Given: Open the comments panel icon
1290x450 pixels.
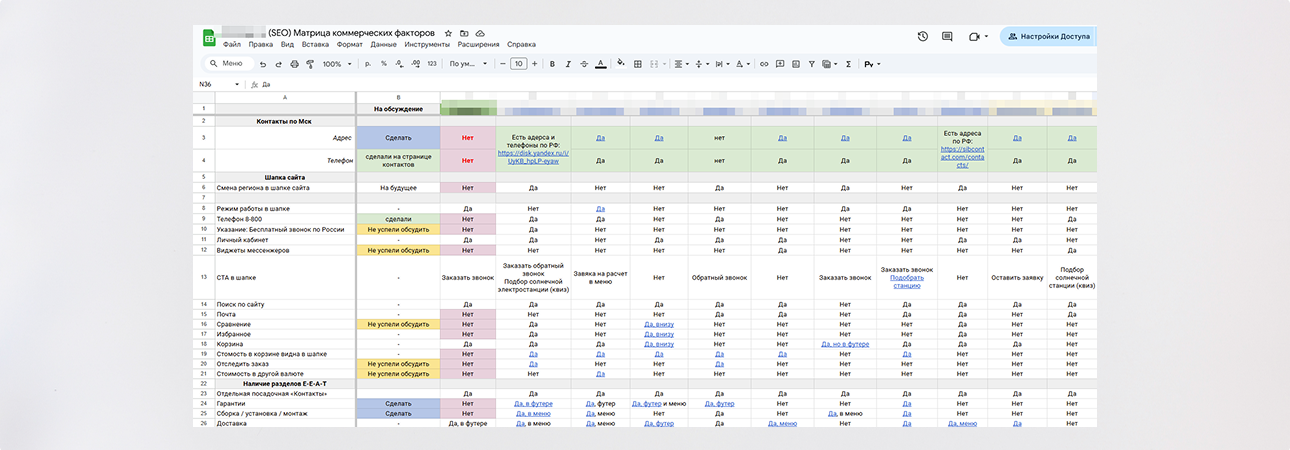Looking at the screenshot, I should click(x=947, y=36).
